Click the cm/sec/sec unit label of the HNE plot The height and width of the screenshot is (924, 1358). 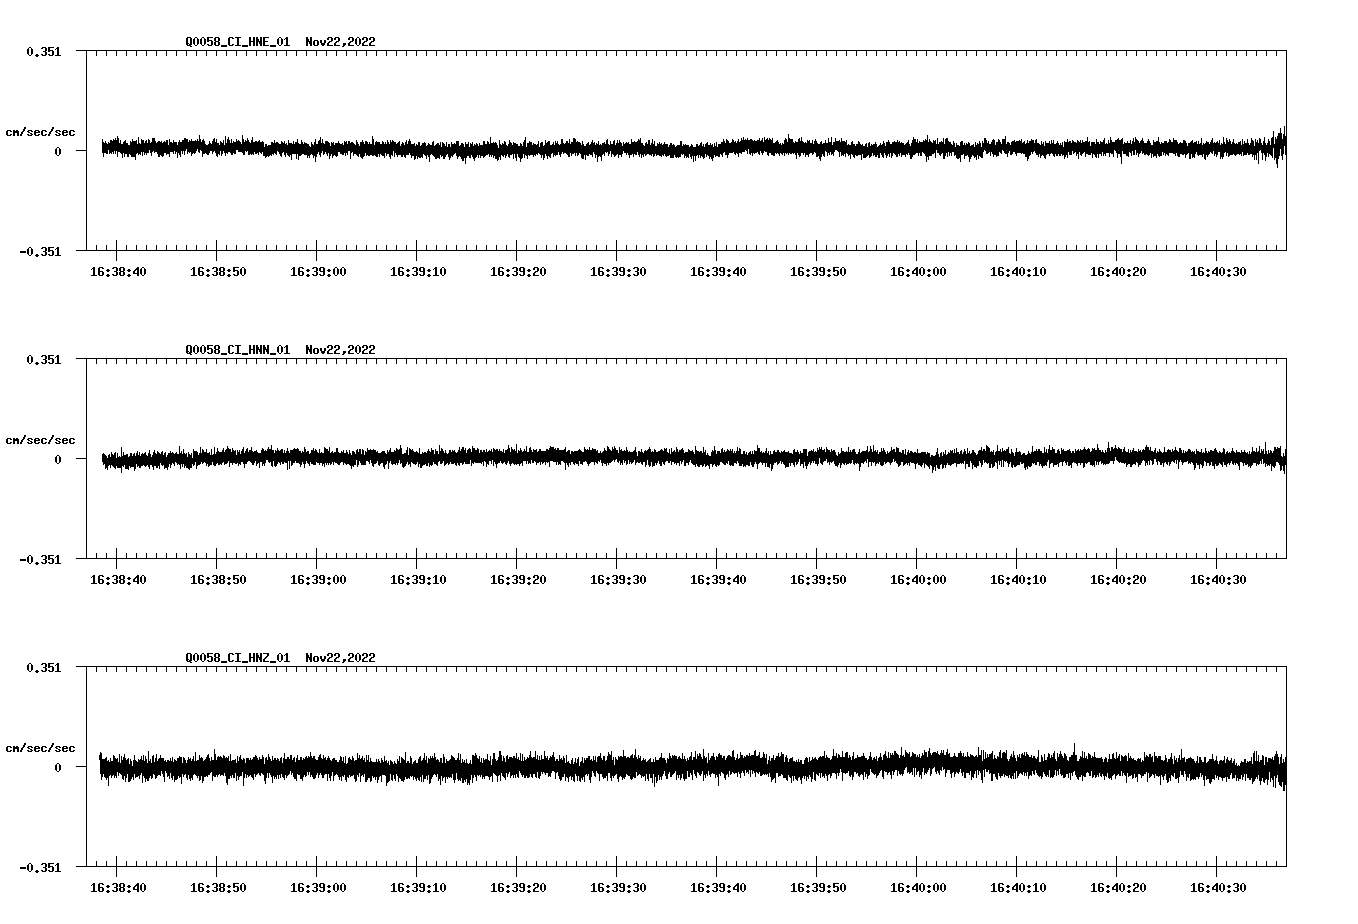coord(40,133)
